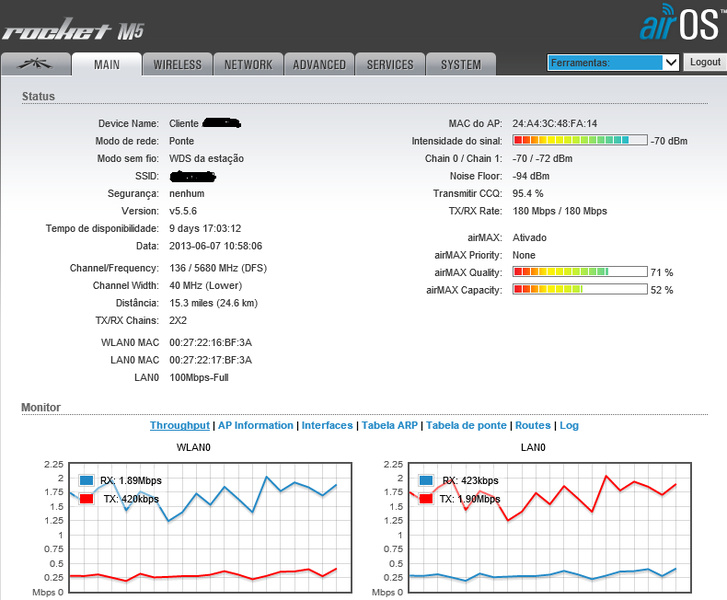This screenshot has height=600, width=727.
Task: Select the 100Mbps-Full LAN0 value
Action: pos(199,377)
